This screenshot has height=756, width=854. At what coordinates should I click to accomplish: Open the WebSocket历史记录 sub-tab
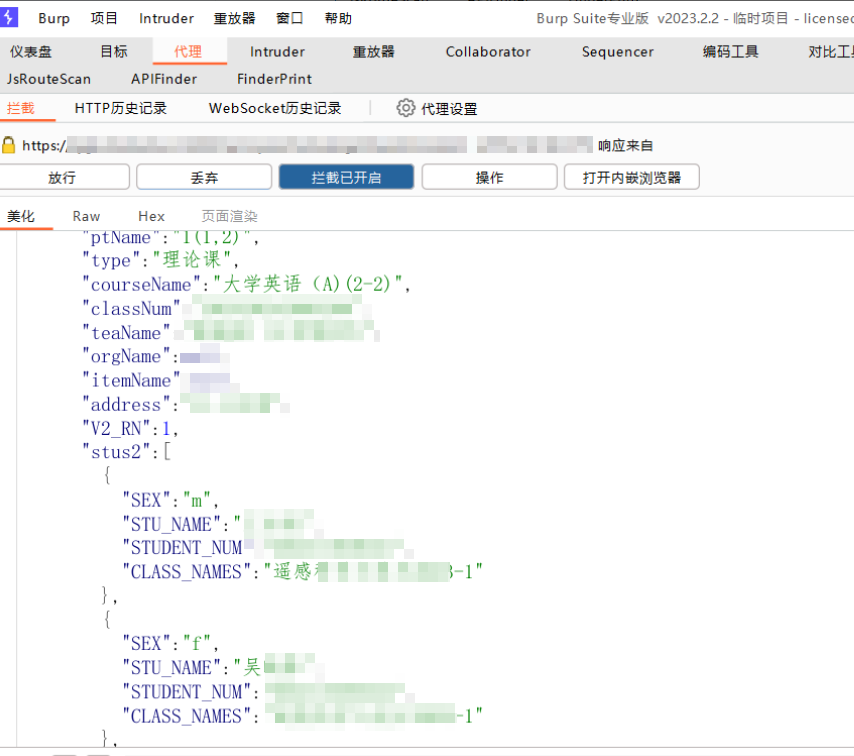[x=275, y=108]
